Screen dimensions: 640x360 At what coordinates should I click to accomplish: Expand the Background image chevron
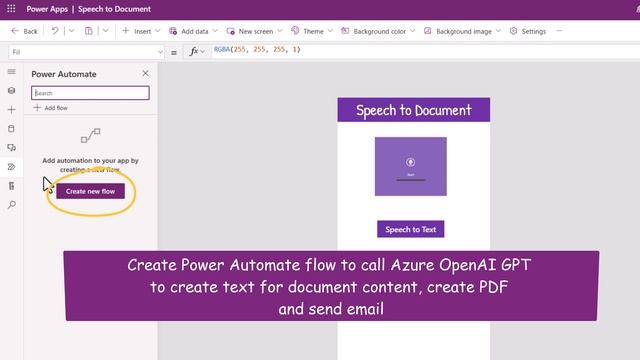pyautogui.click(x=498, y=31)
